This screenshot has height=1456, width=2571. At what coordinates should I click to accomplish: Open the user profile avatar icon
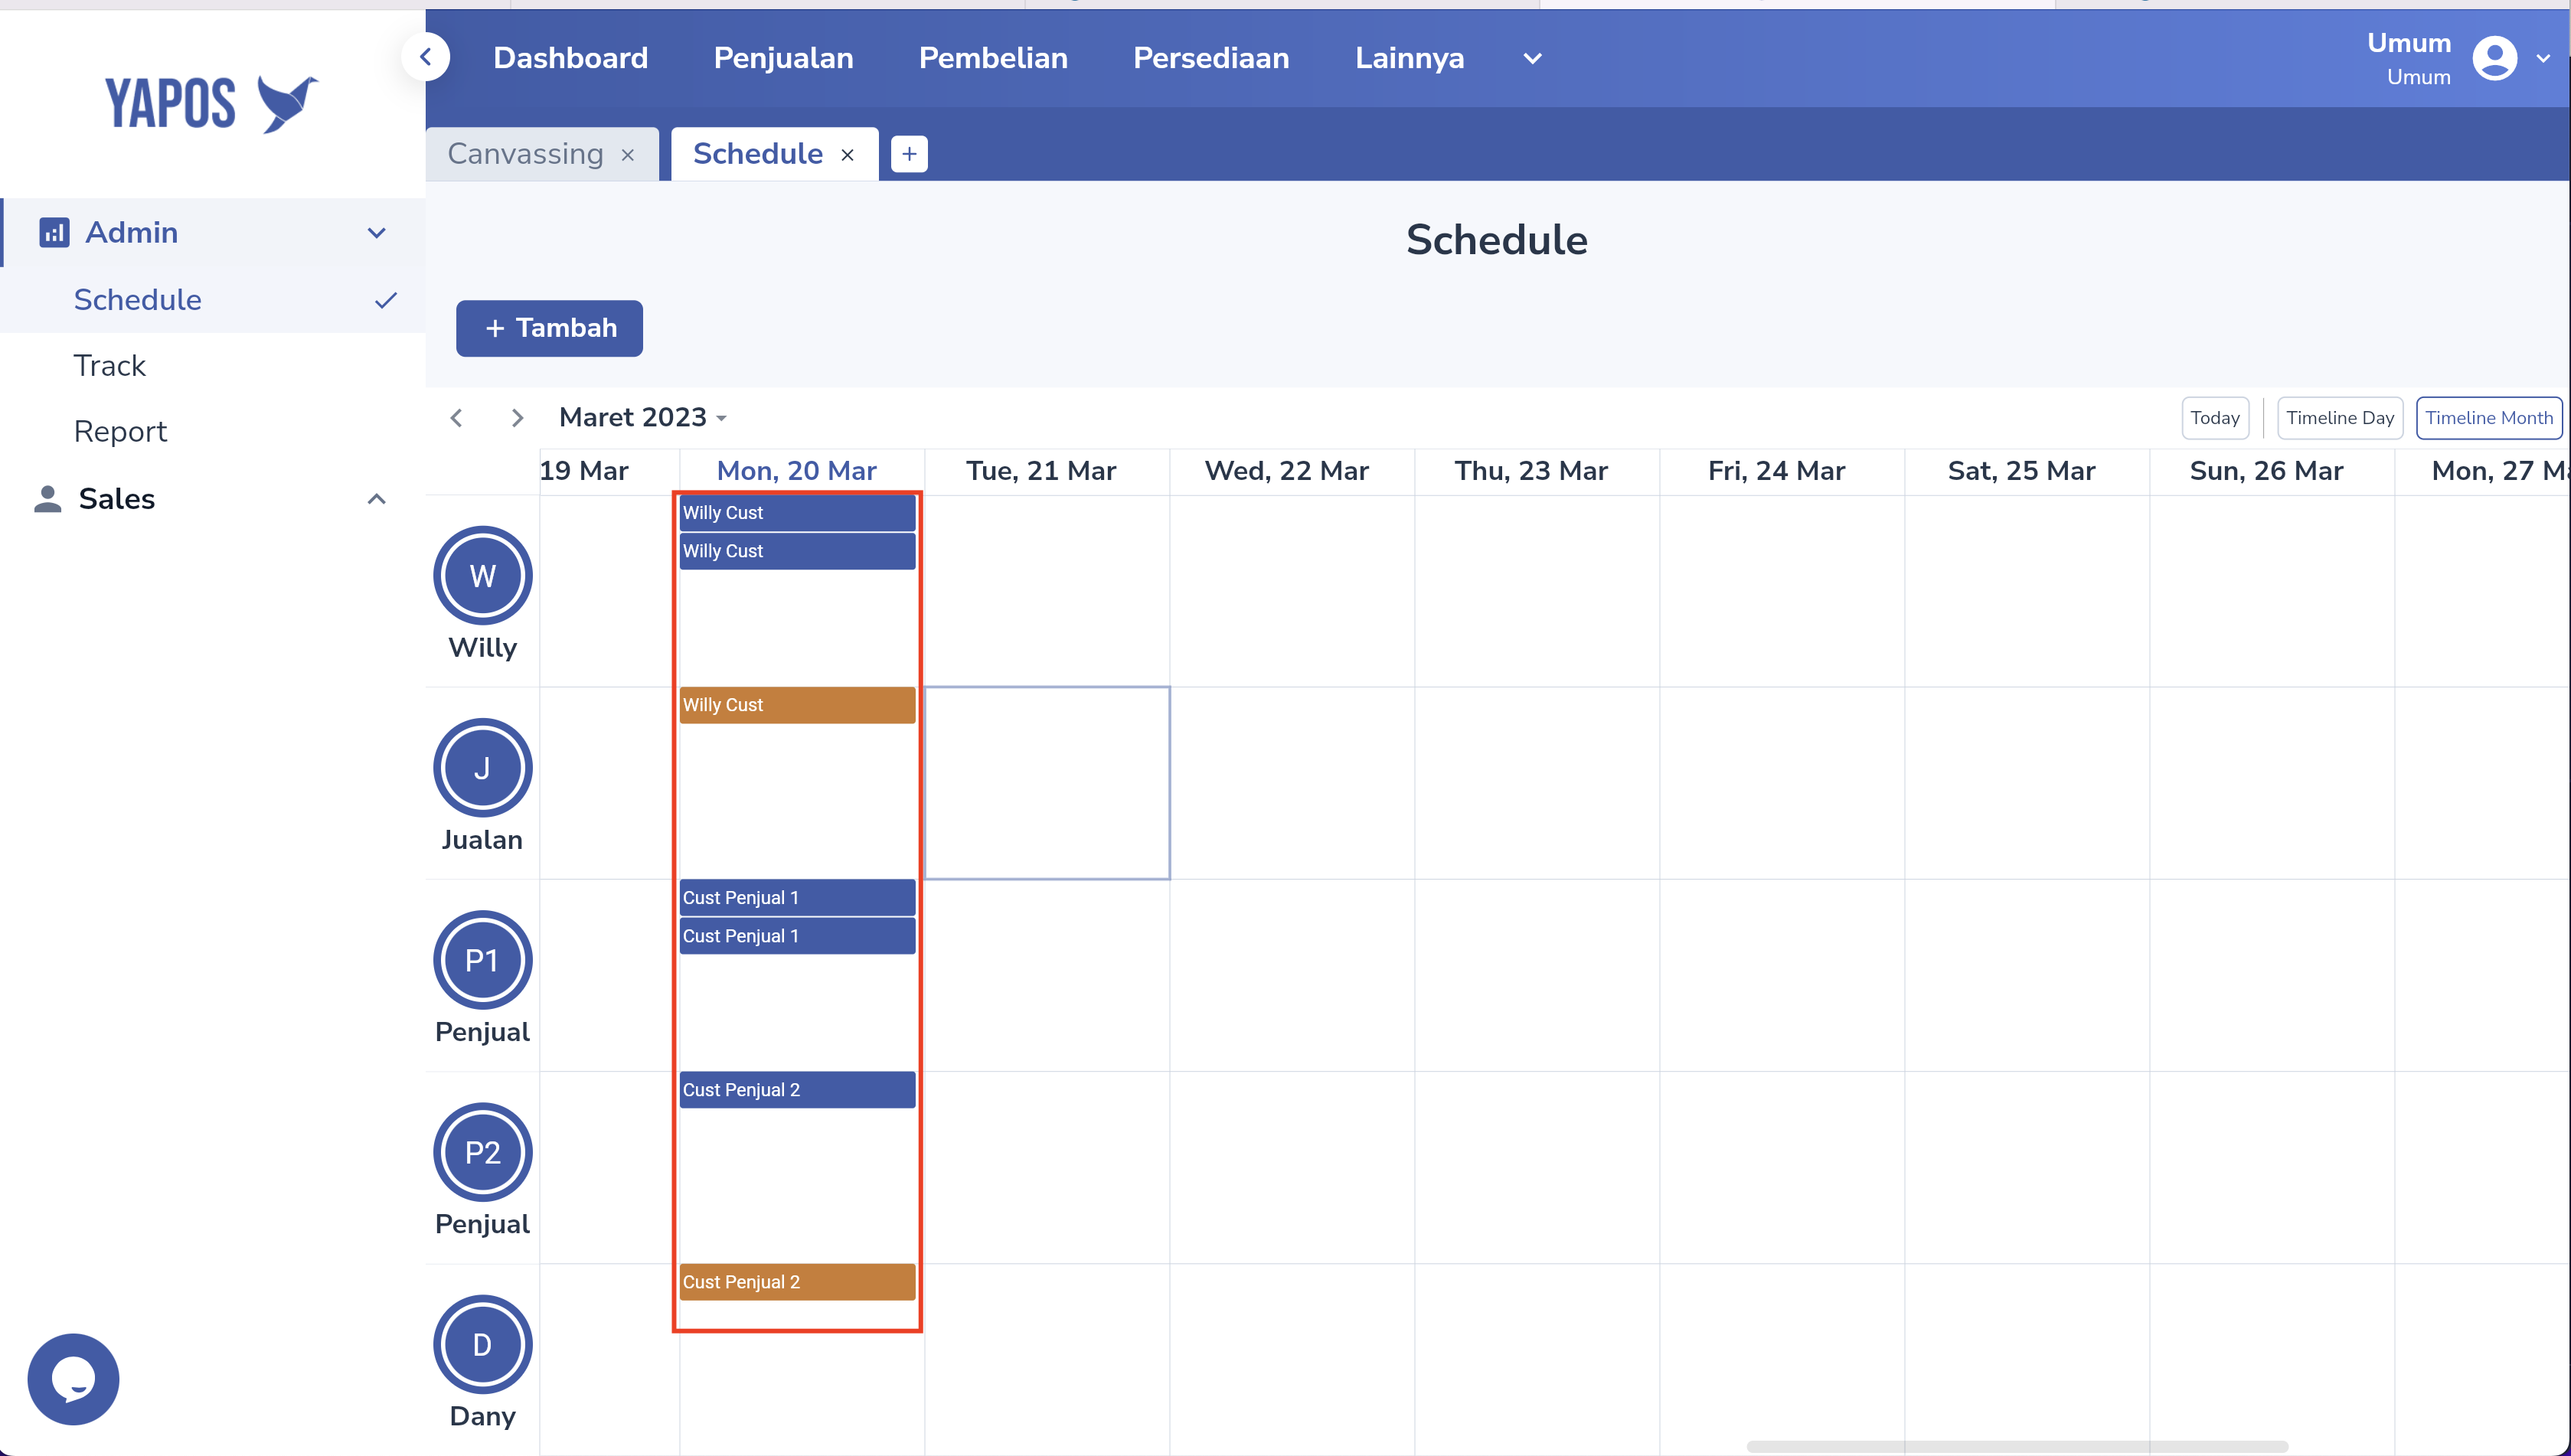coord(2494,58)
